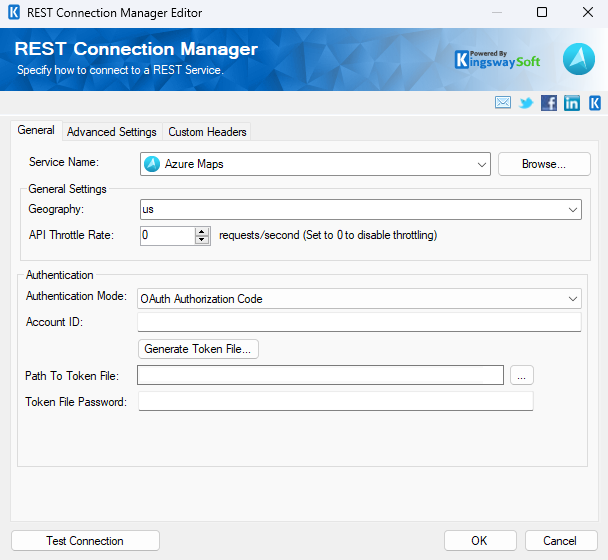
Task: Expand the Authentication Mode dropdown arrow
Action: click(x=573, y=299)
